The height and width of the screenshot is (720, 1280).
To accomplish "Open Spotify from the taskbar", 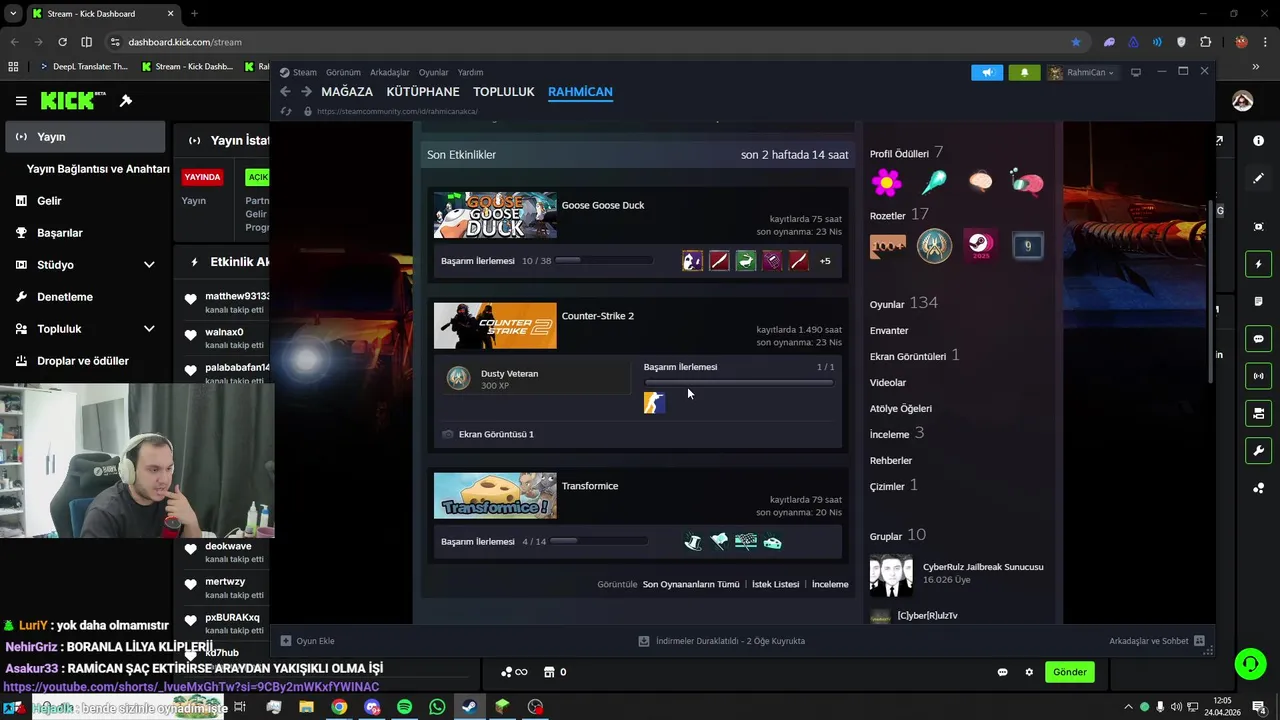I will coord(404,707).
